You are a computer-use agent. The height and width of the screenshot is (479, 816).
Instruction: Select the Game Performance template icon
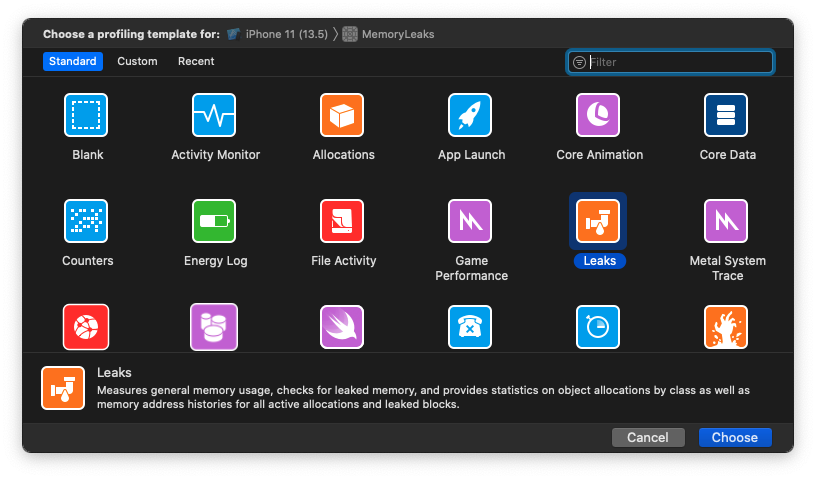pos(470,221)
